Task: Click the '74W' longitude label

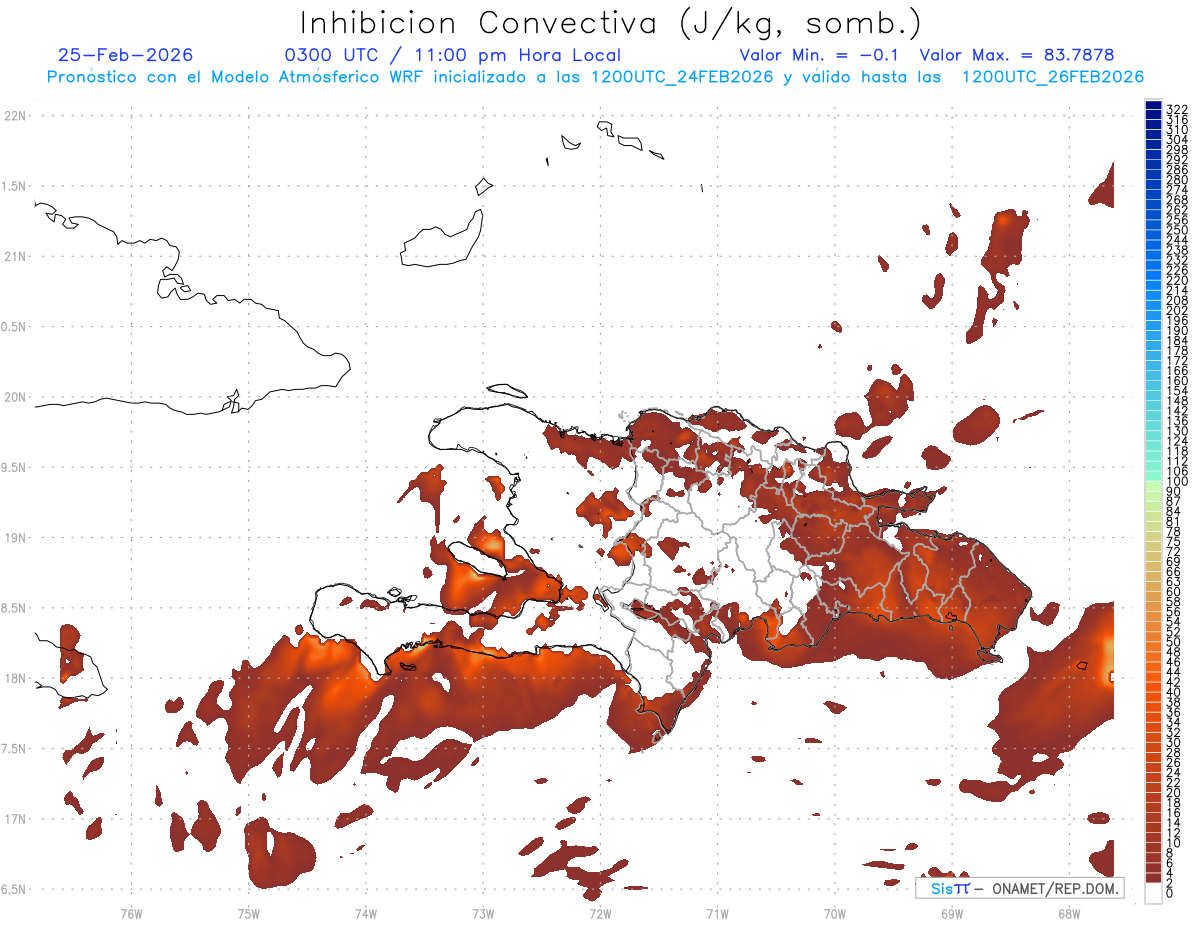Action: pos(366,913)
